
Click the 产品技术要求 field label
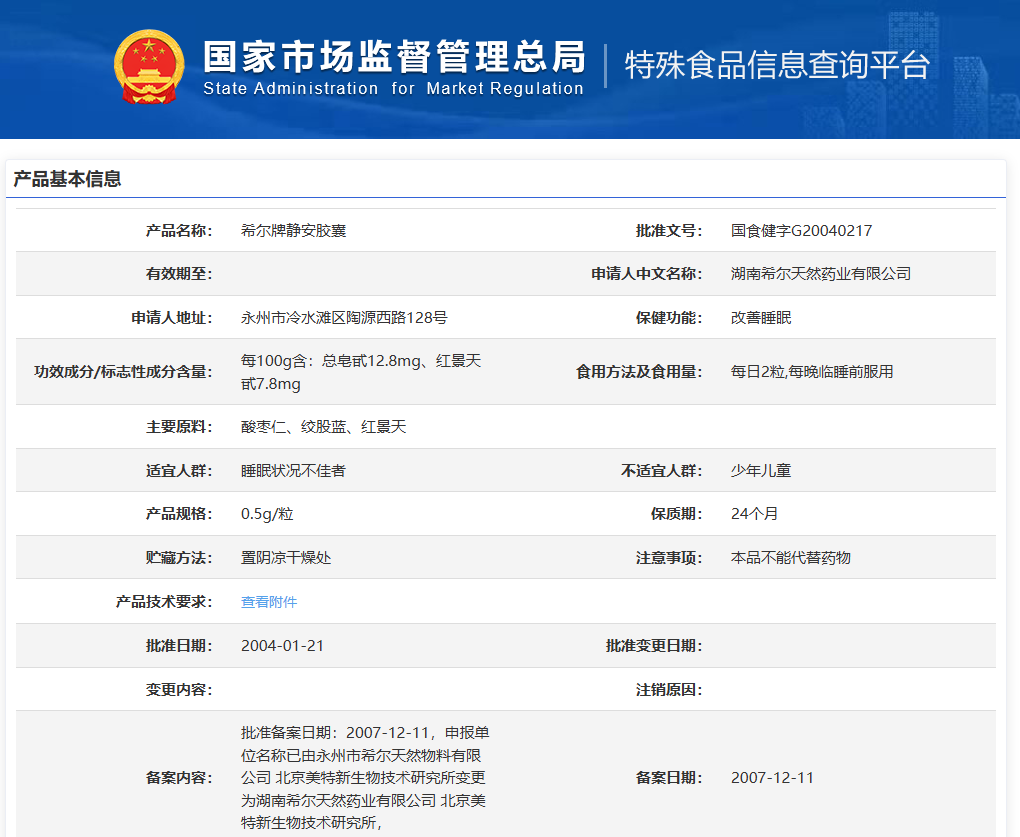tap(164, 602)
